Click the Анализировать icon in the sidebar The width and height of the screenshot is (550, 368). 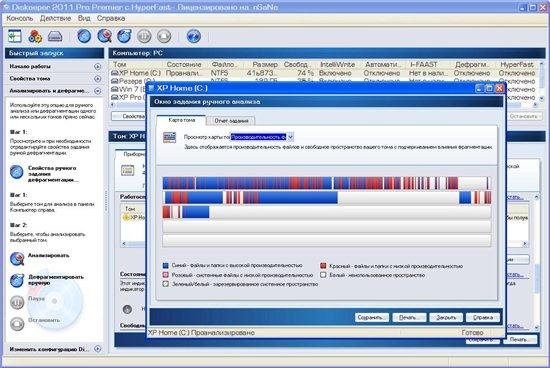click(x=17, y=259)
